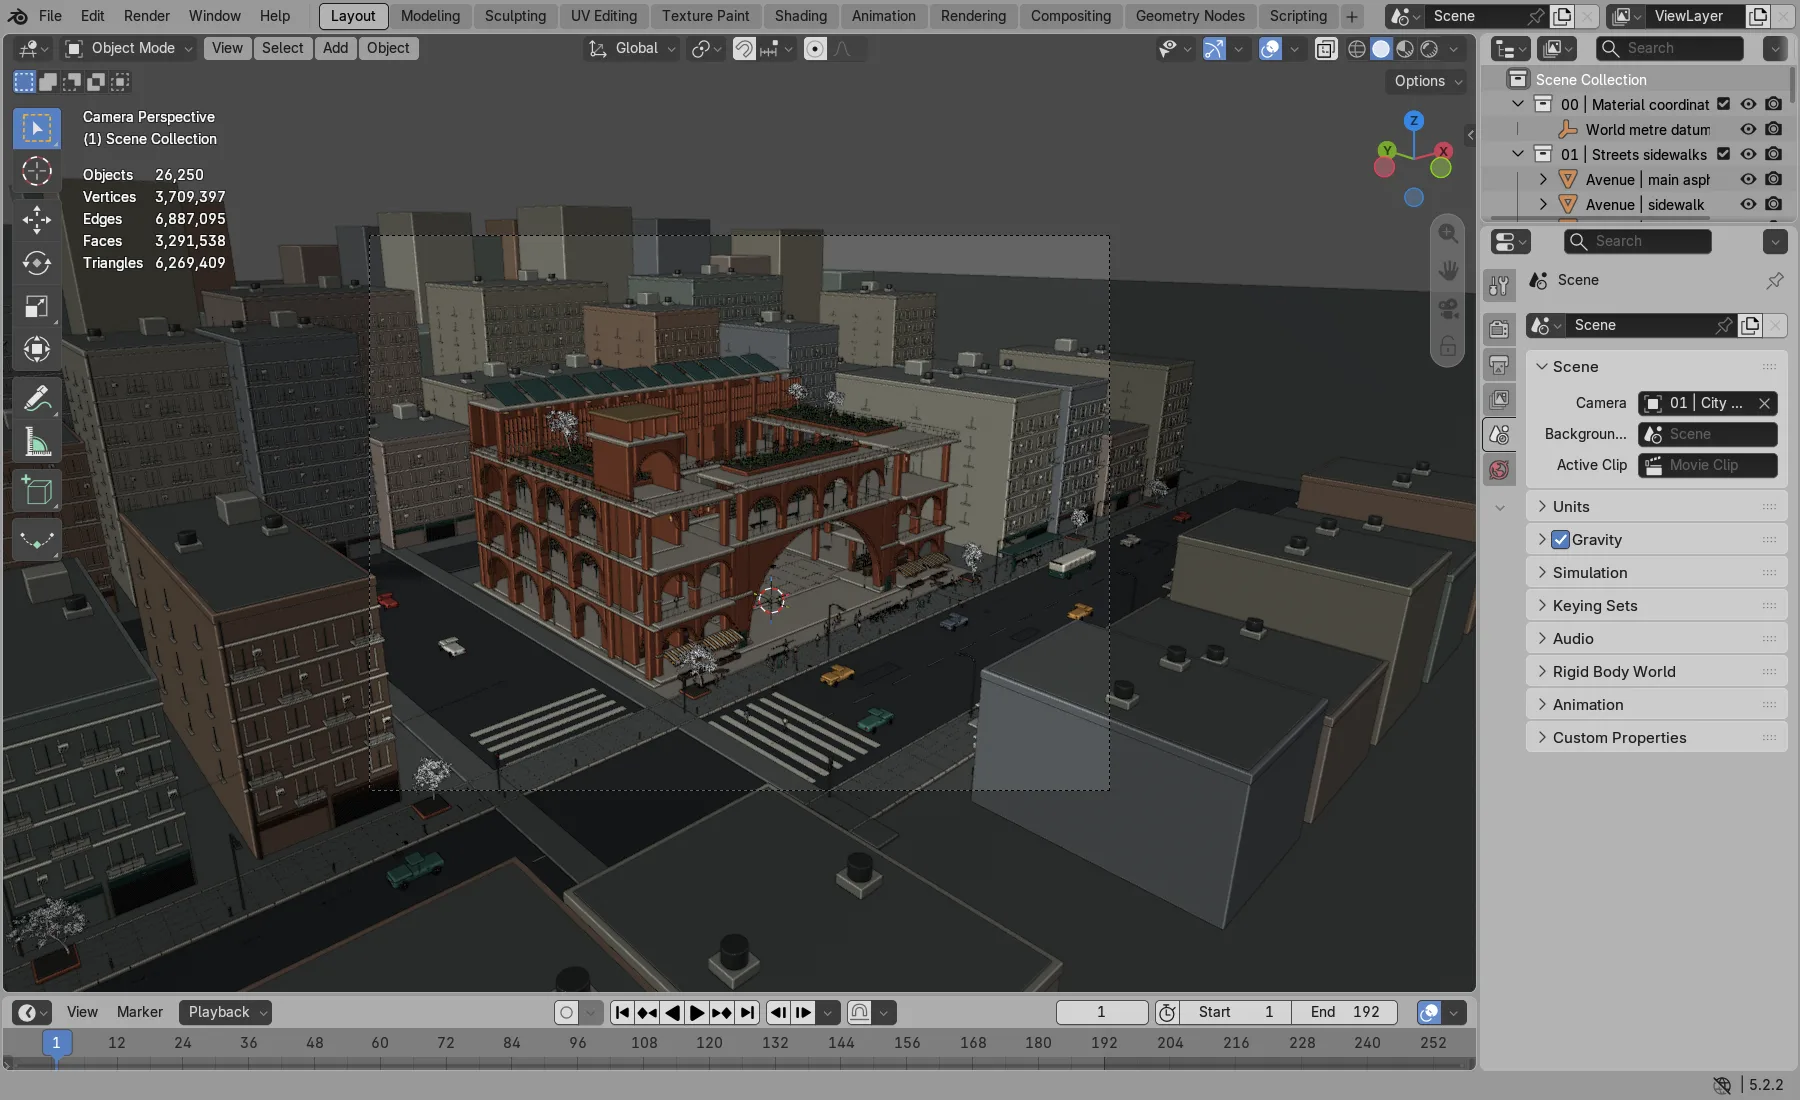Switch to the Shading workspace tab
Screen dimensions: 1800x1100
click(x=800, y=16)
